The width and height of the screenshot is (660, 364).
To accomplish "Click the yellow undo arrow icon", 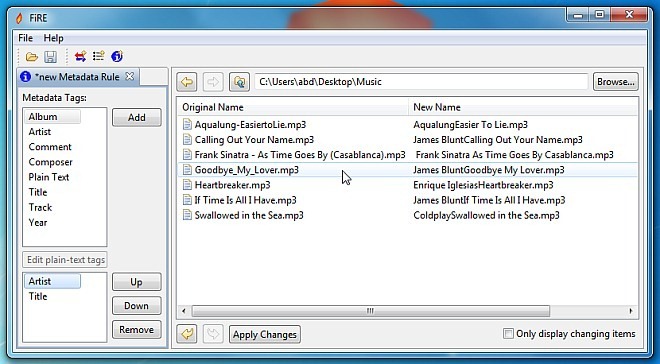I will (x=186, y=334).
